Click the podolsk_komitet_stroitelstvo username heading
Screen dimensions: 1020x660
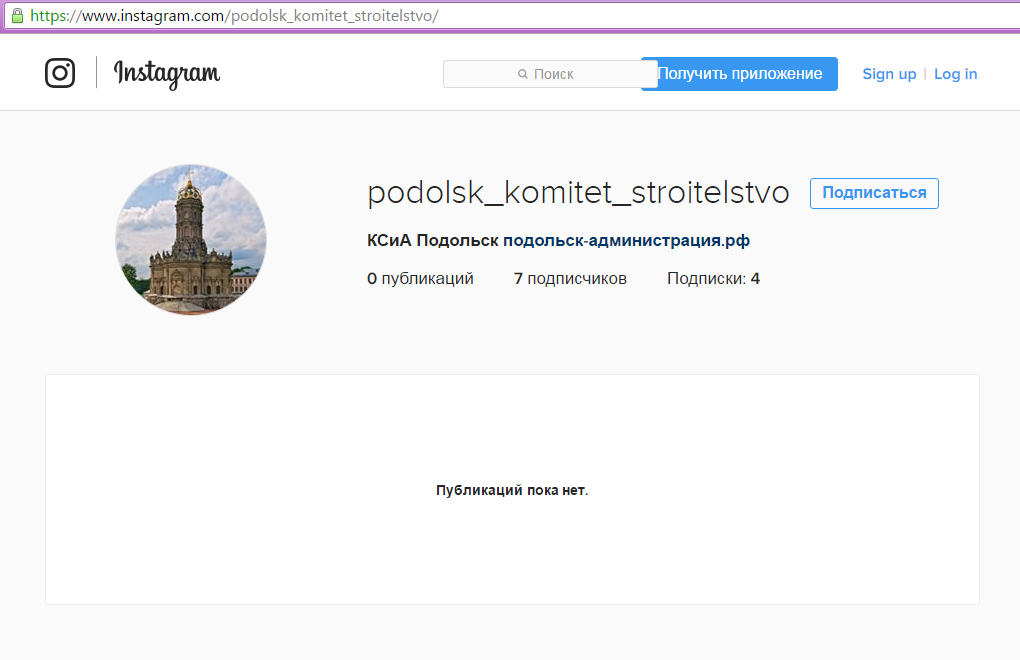point(578,193)
